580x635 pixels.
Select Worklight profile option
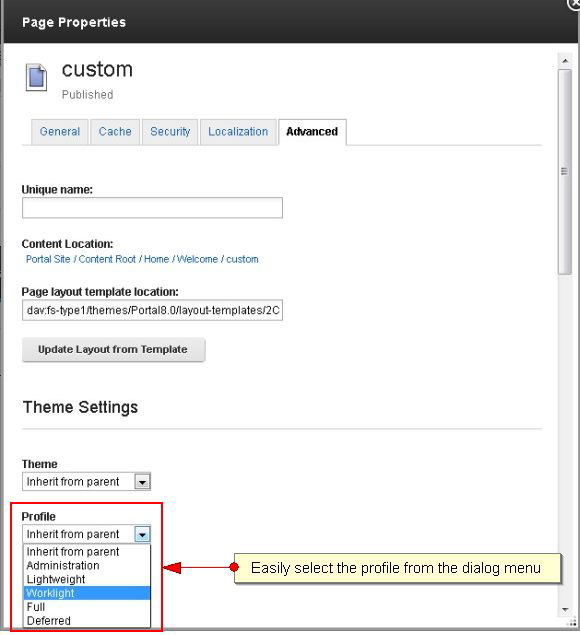click(x=87, y=593)
